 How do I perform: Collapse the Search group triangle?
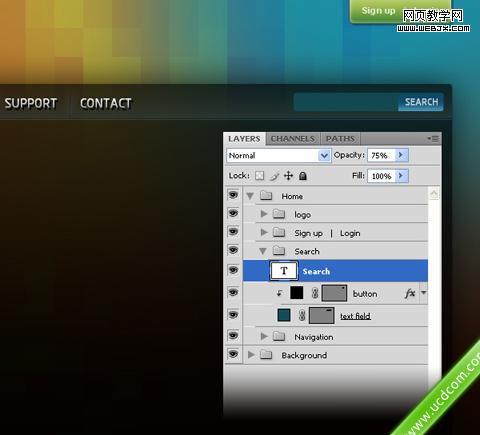[x=263, y=251]
